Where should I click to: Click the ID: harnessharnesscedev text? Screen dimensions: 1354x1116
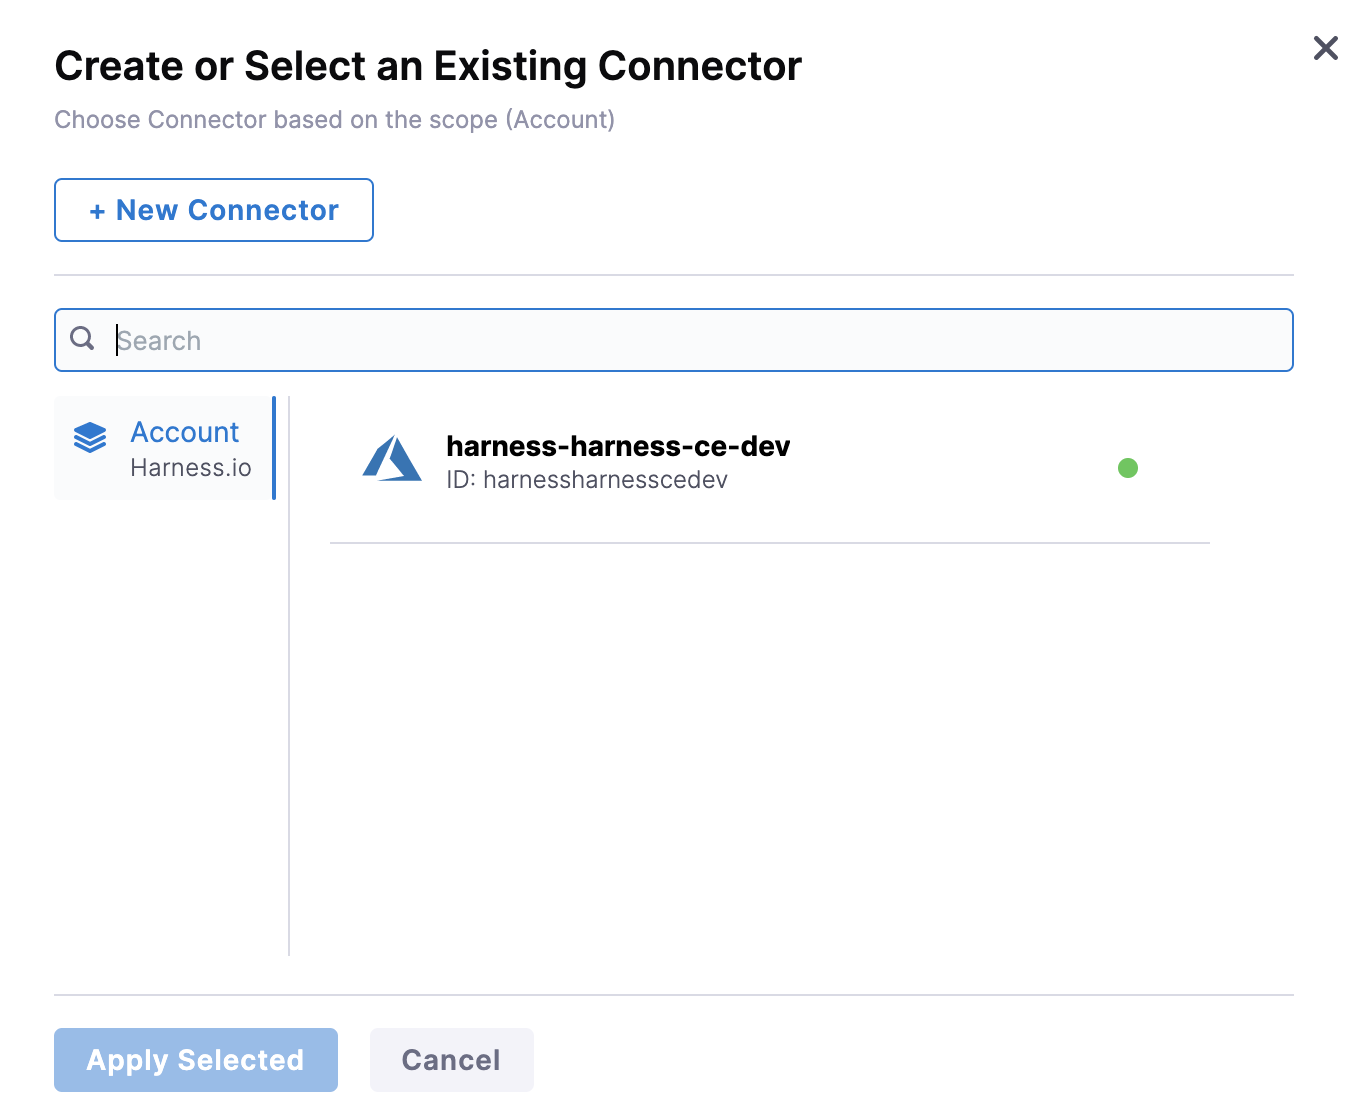[587, 480]
